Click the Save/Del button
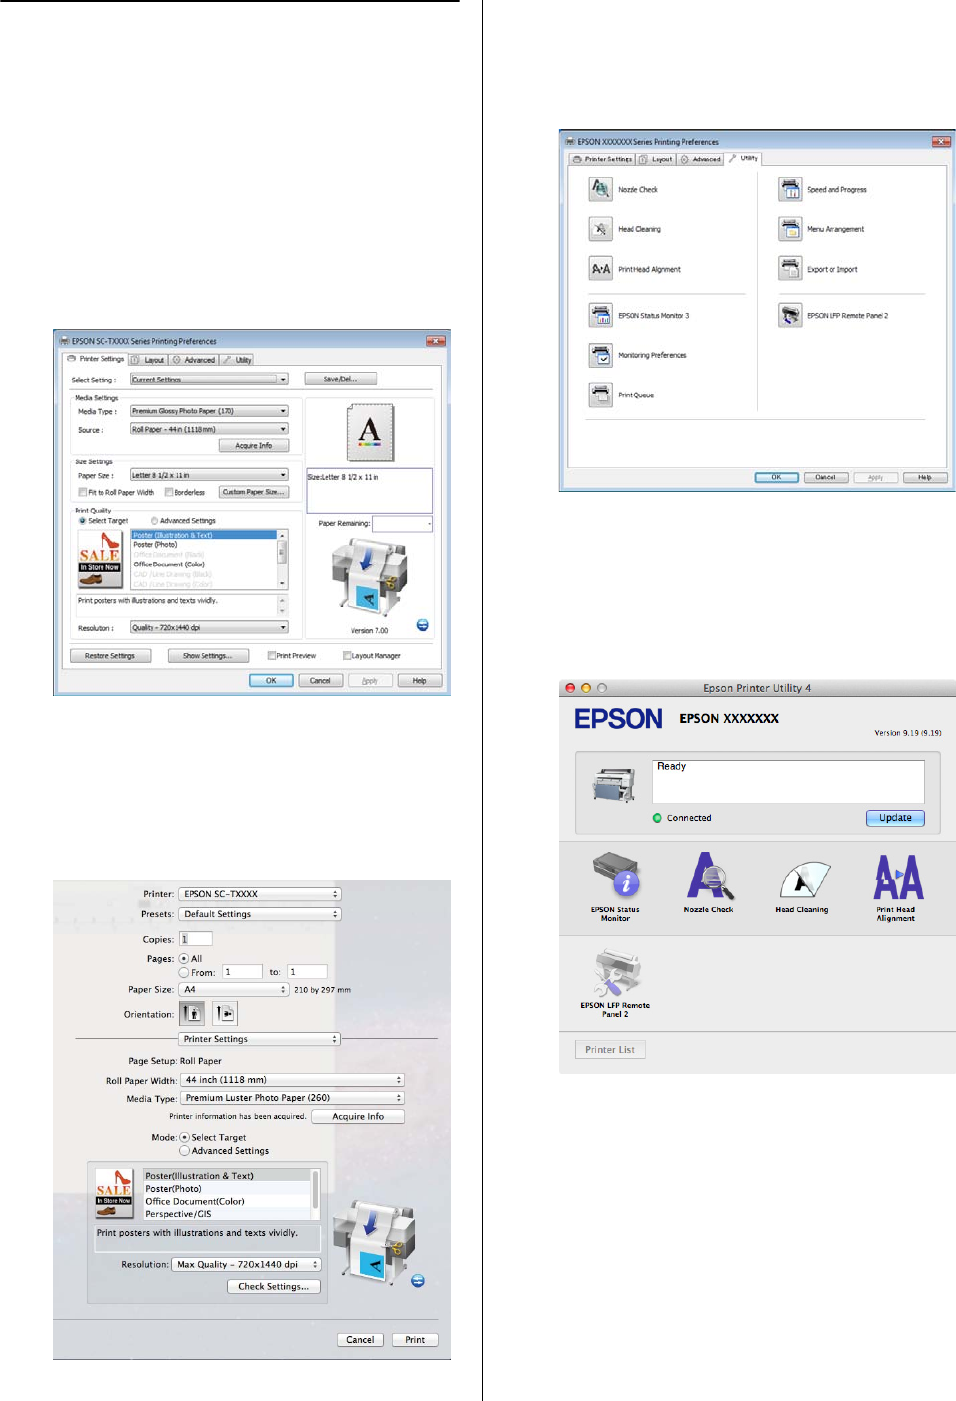Screen dimensions: 956x1401 (340, 379)
